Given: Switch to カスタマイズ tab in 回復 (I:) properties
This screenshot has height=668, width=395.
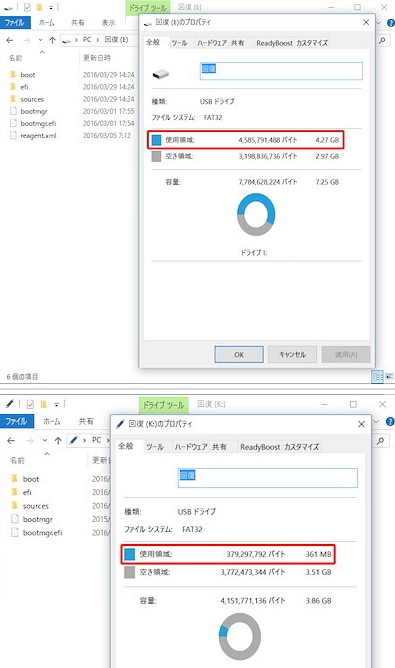Looking at the screenshot, I should [x=312, y=43].
